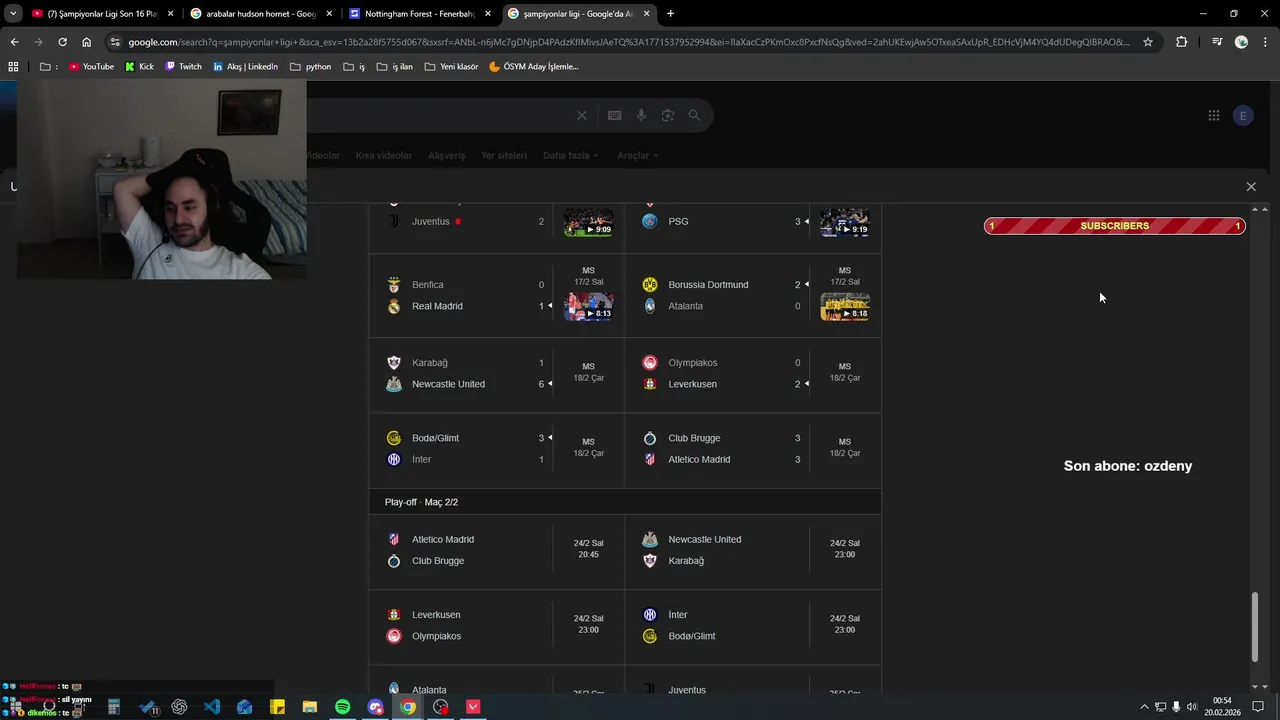Open Sticky Notes from the taskbar
Viewport: 1280px width, 720px height.
pos(278,707)
